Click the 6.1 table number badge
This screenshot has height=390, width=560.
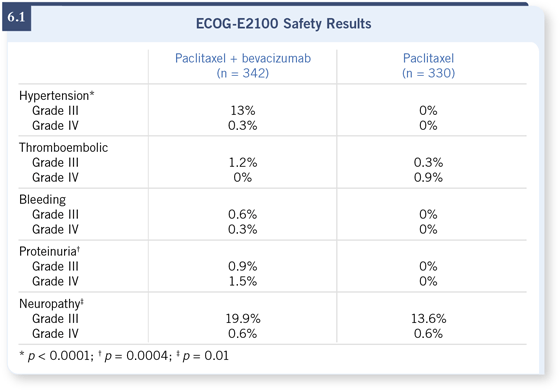point(16,18)
